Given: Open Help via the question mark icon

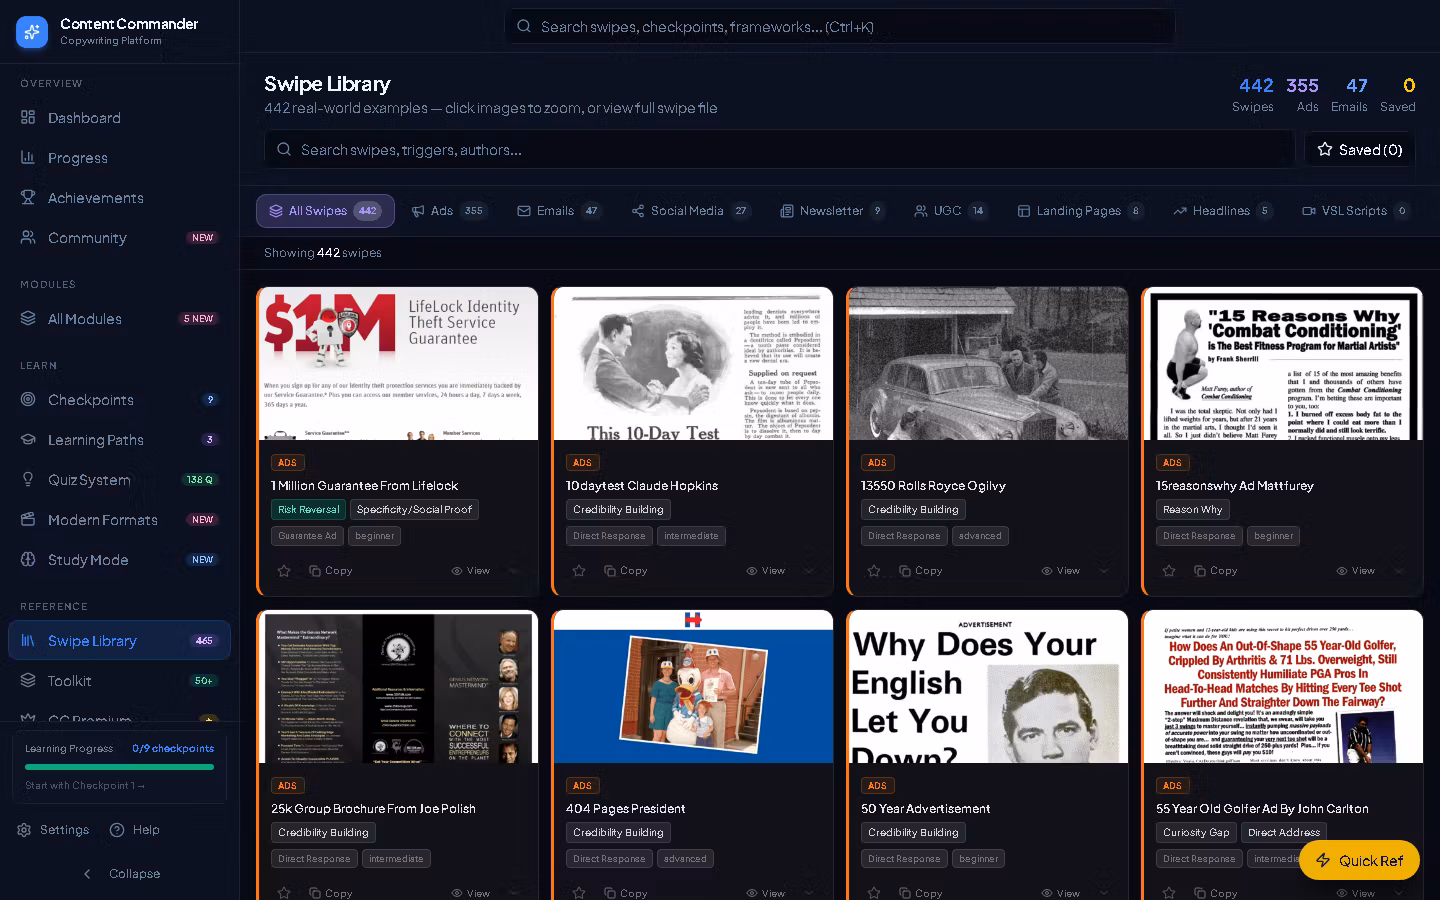Looking at the screenshot, I should pyautogui.click(x=135, y=830).
